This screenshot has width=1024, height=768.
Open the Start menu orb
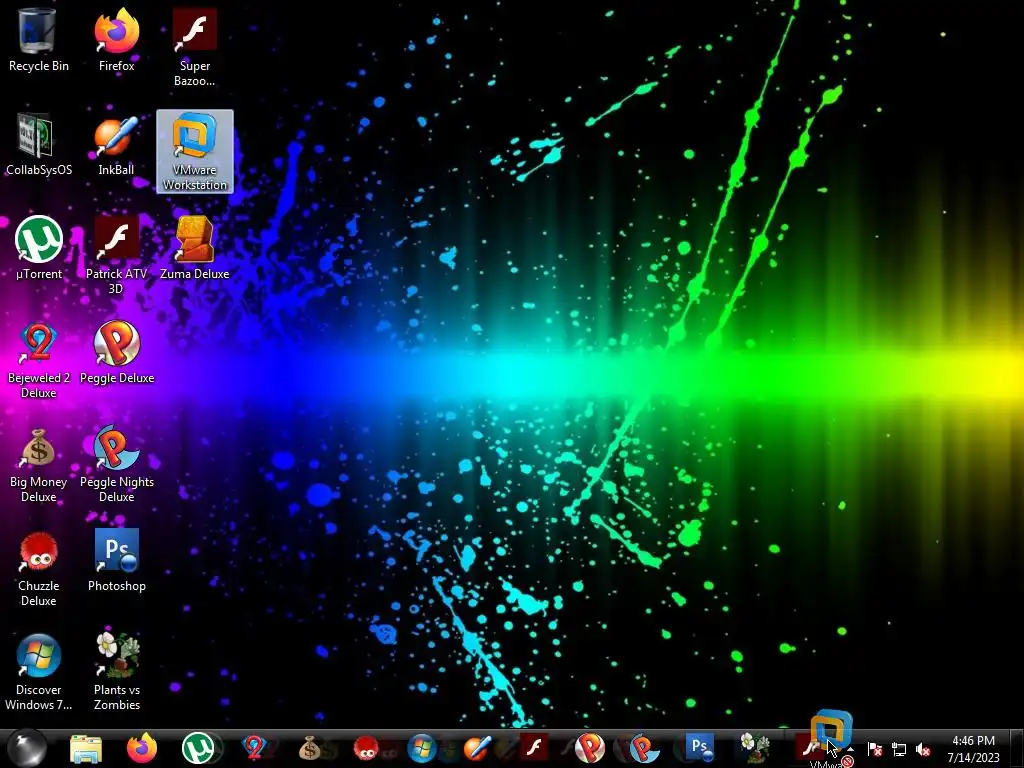(27, 748)
